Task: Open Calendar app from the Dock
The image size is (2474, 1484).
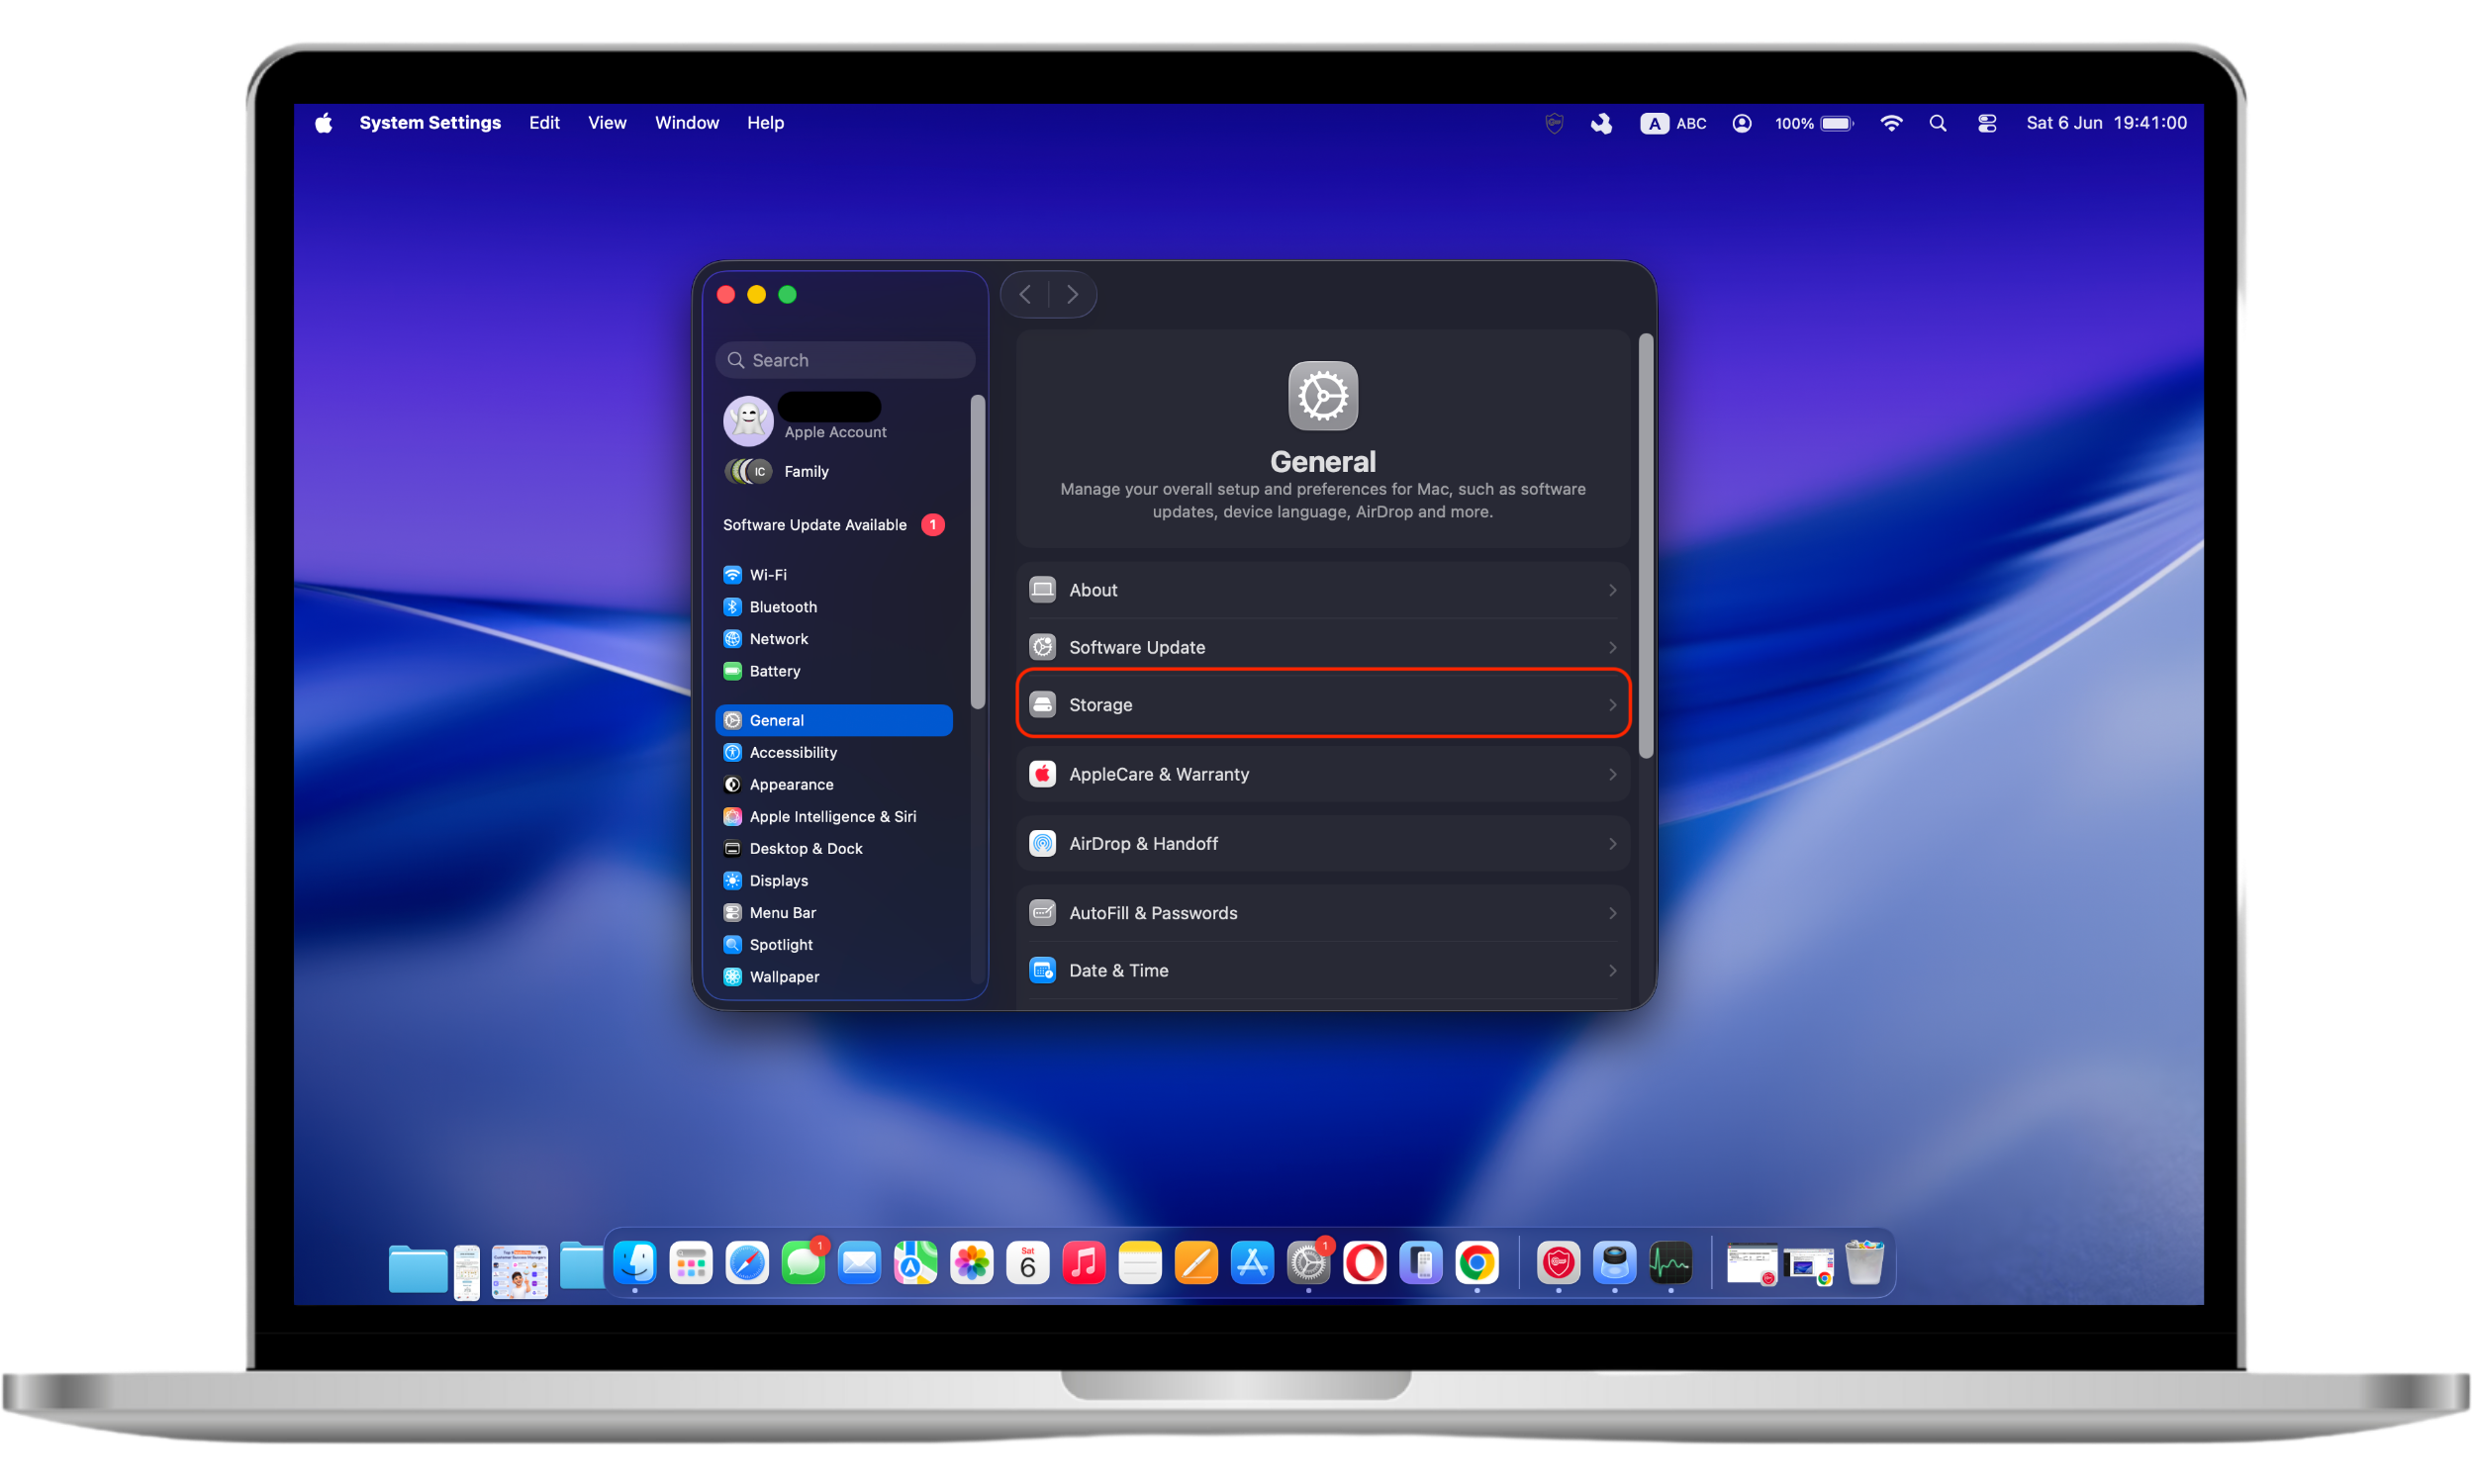Action: coord(1027,1263)
